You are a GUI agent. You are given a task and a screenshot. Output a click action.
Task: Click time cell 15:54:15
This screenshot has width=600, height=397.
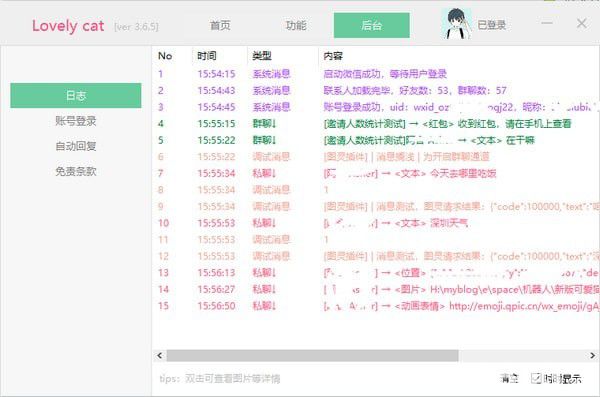coord(216,74)
